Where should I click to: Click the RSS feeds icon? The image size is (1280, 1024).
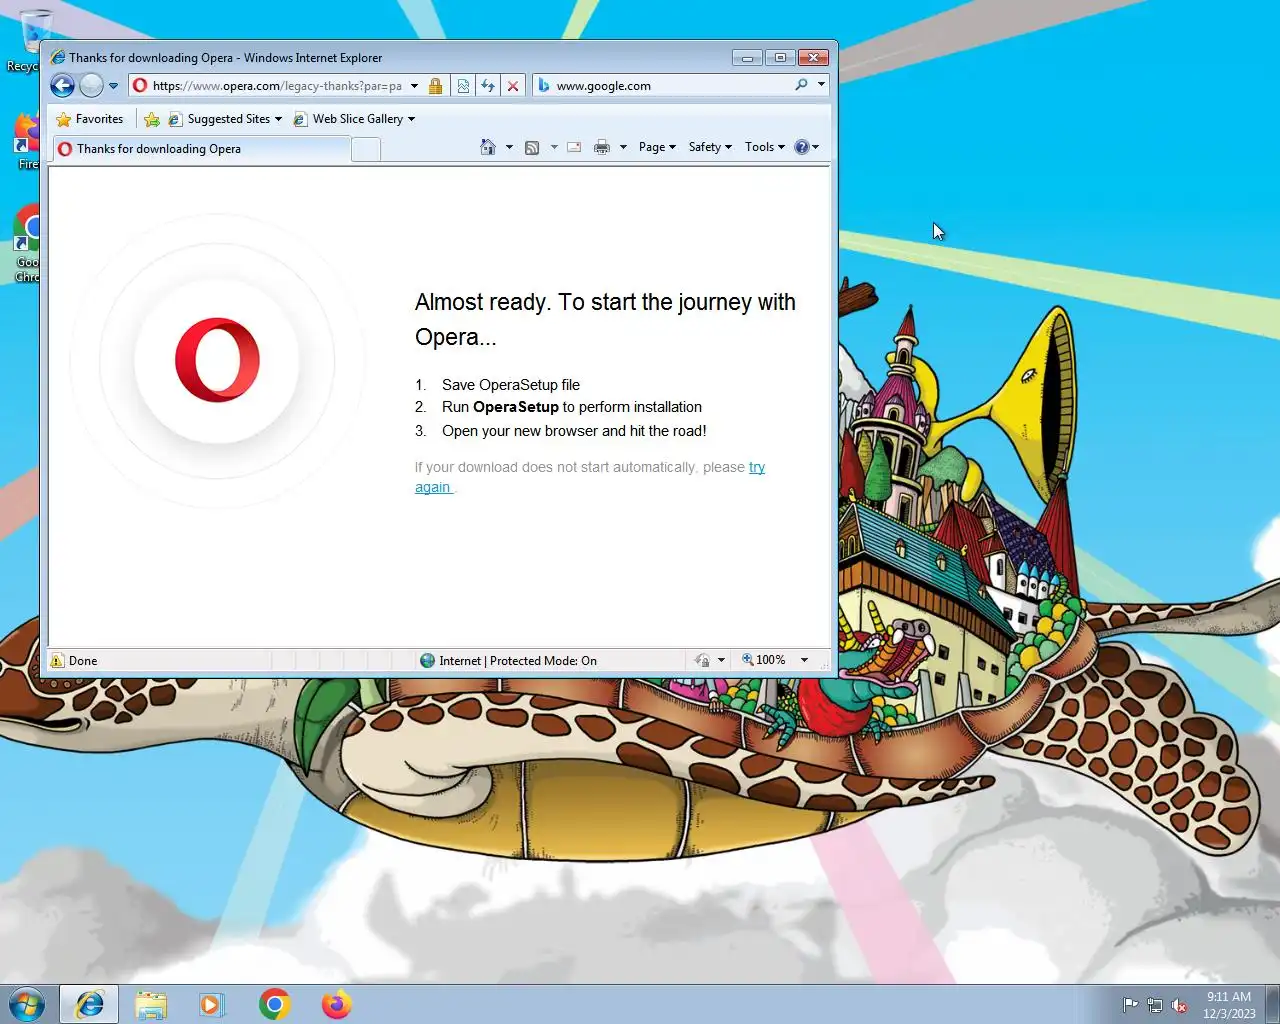click(532, 147)
